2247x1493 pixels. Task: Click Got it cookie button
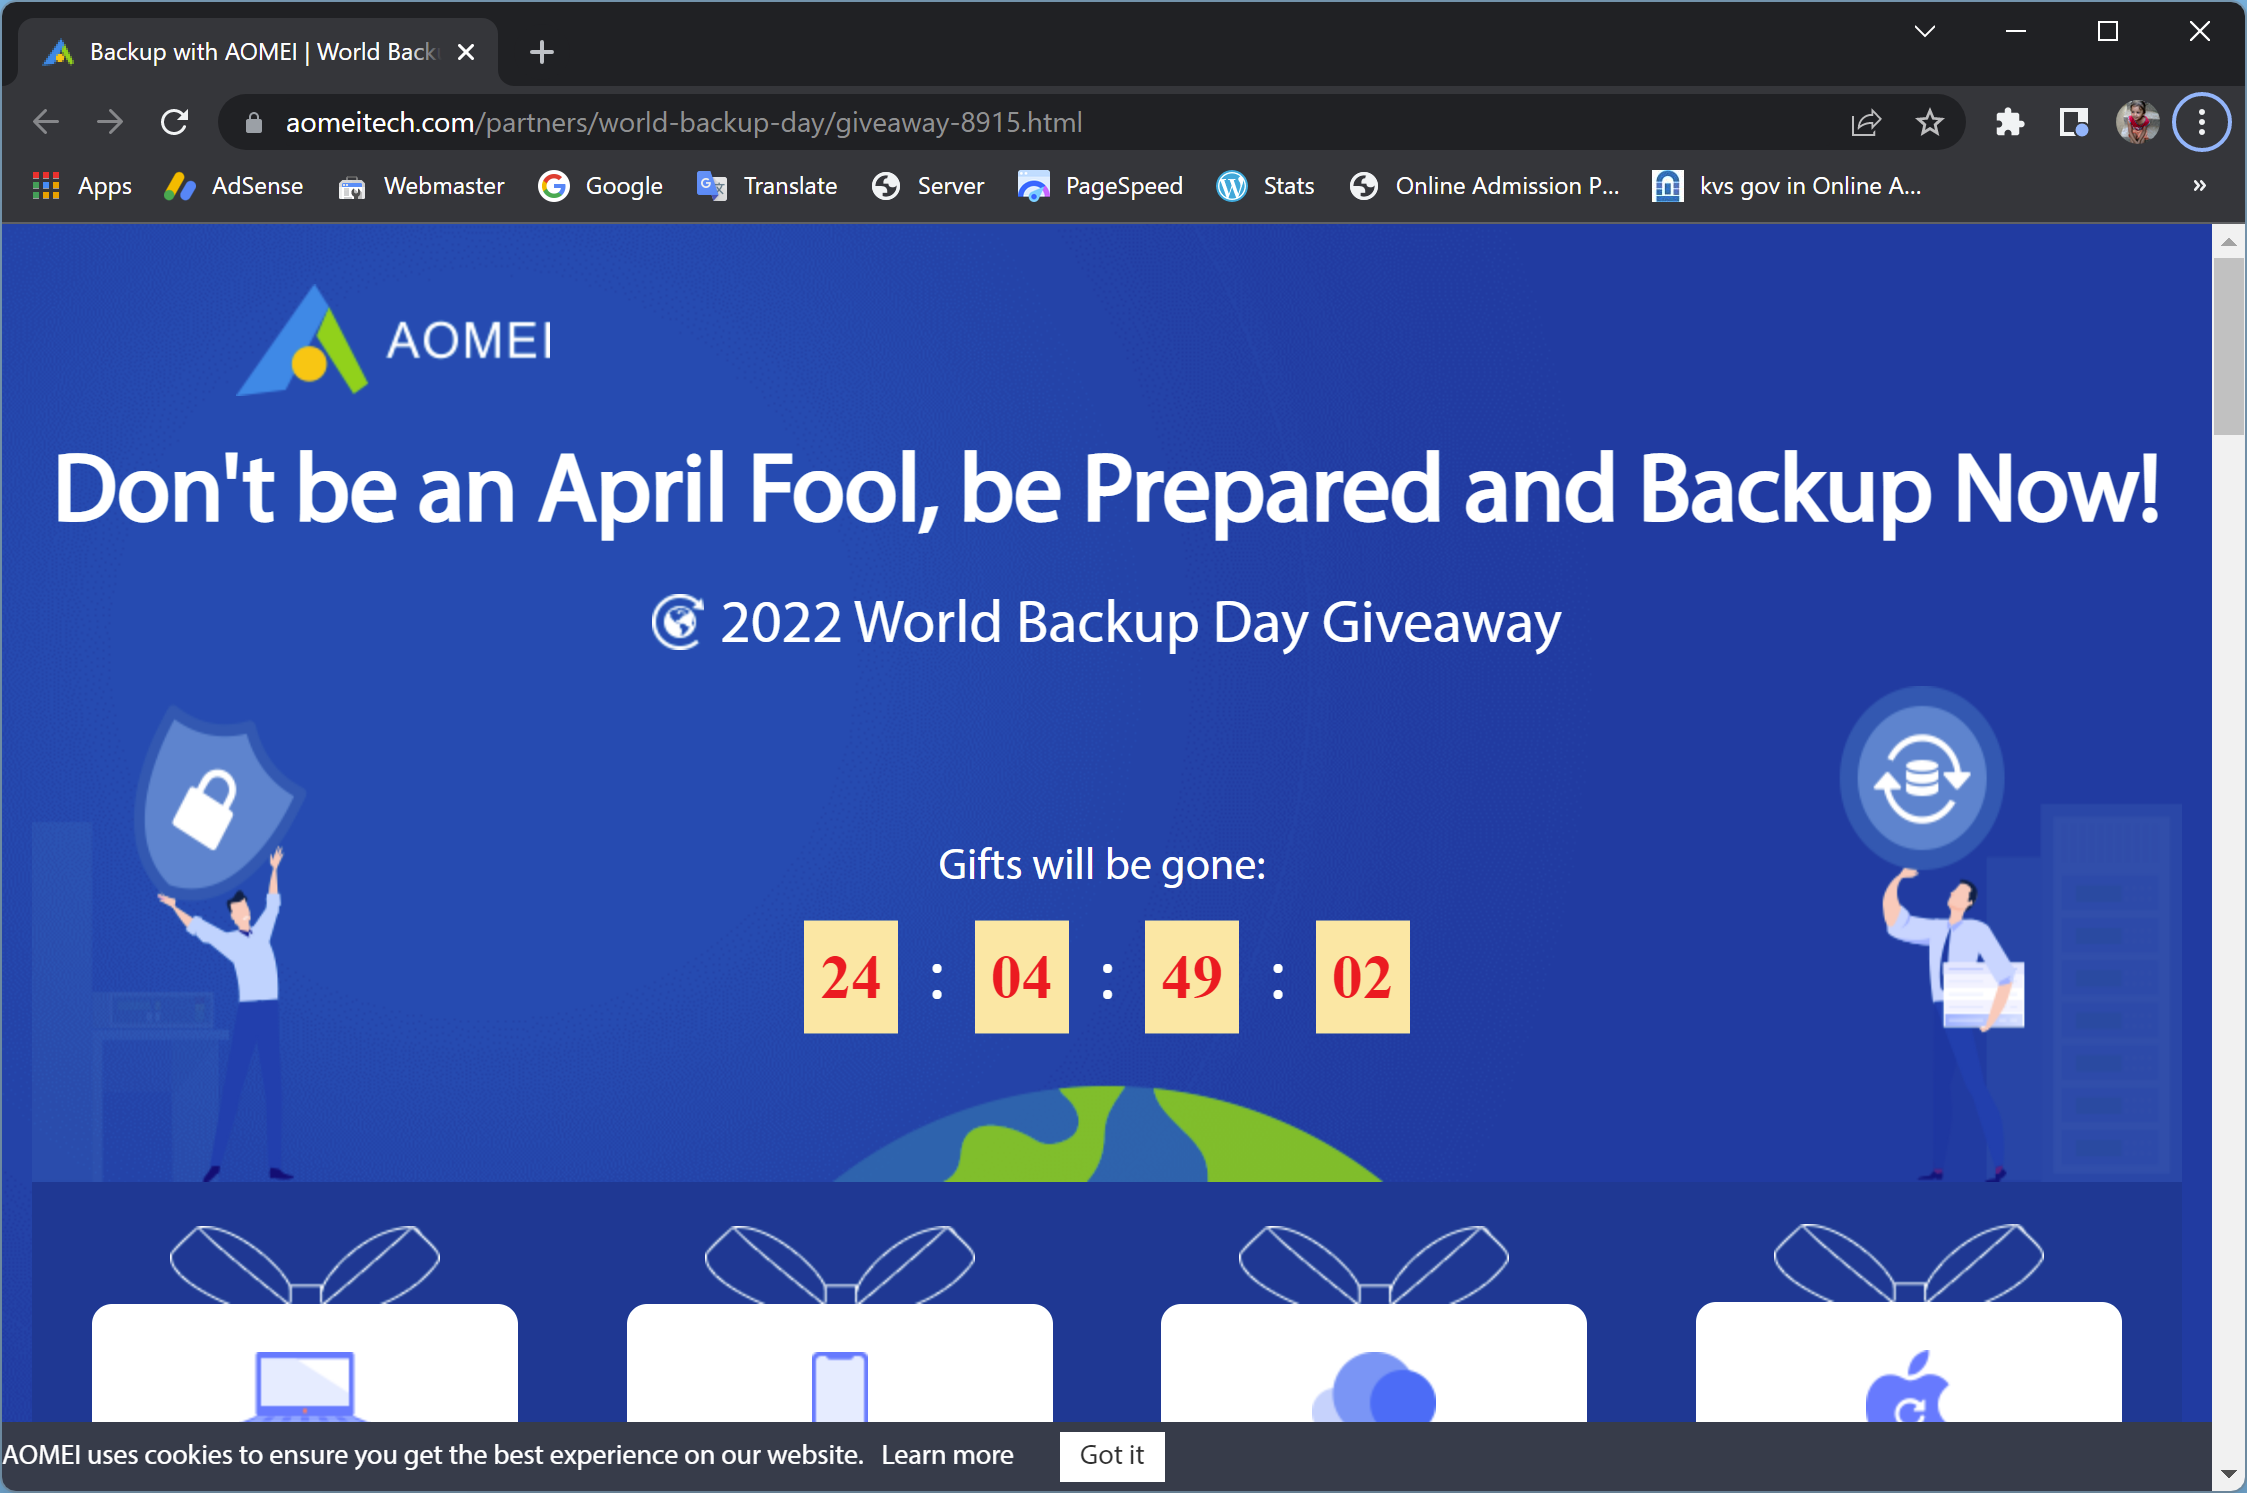click(1112, 1455)
